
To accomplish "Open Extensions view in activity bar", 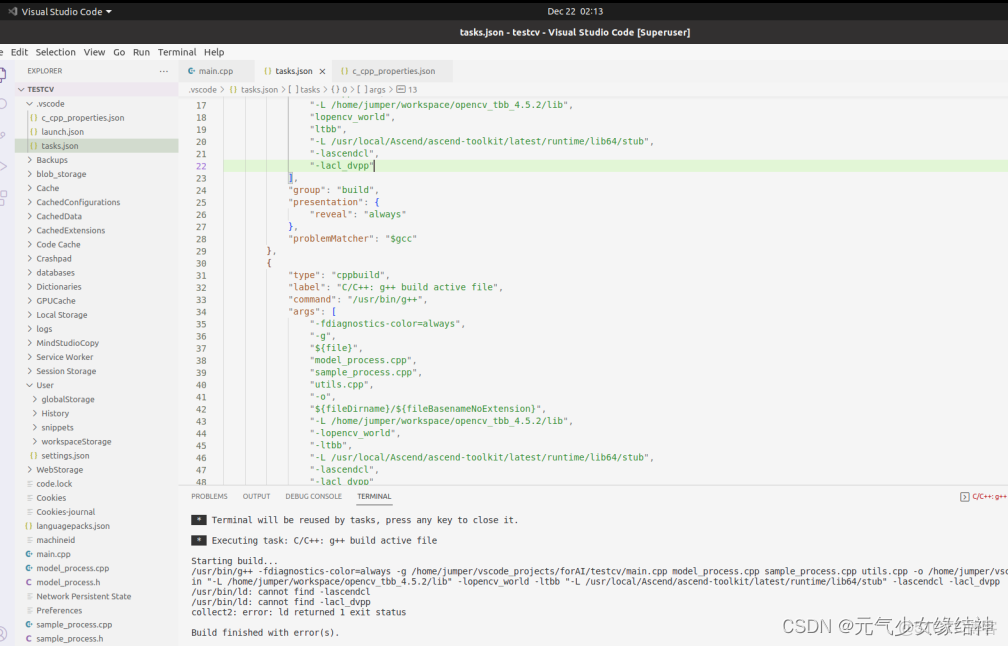I will [x=3, y=197].
